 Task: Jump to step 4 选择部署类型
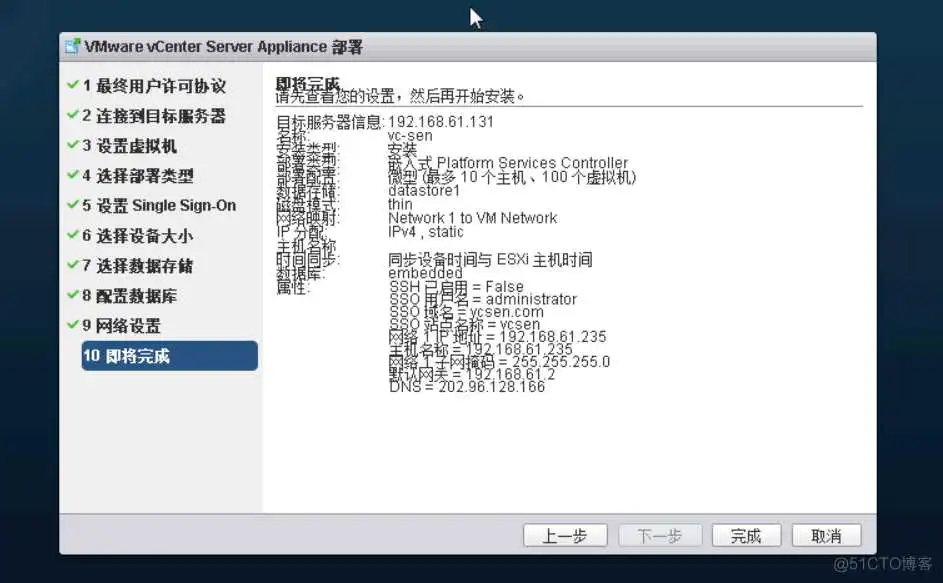coord(138,176)
